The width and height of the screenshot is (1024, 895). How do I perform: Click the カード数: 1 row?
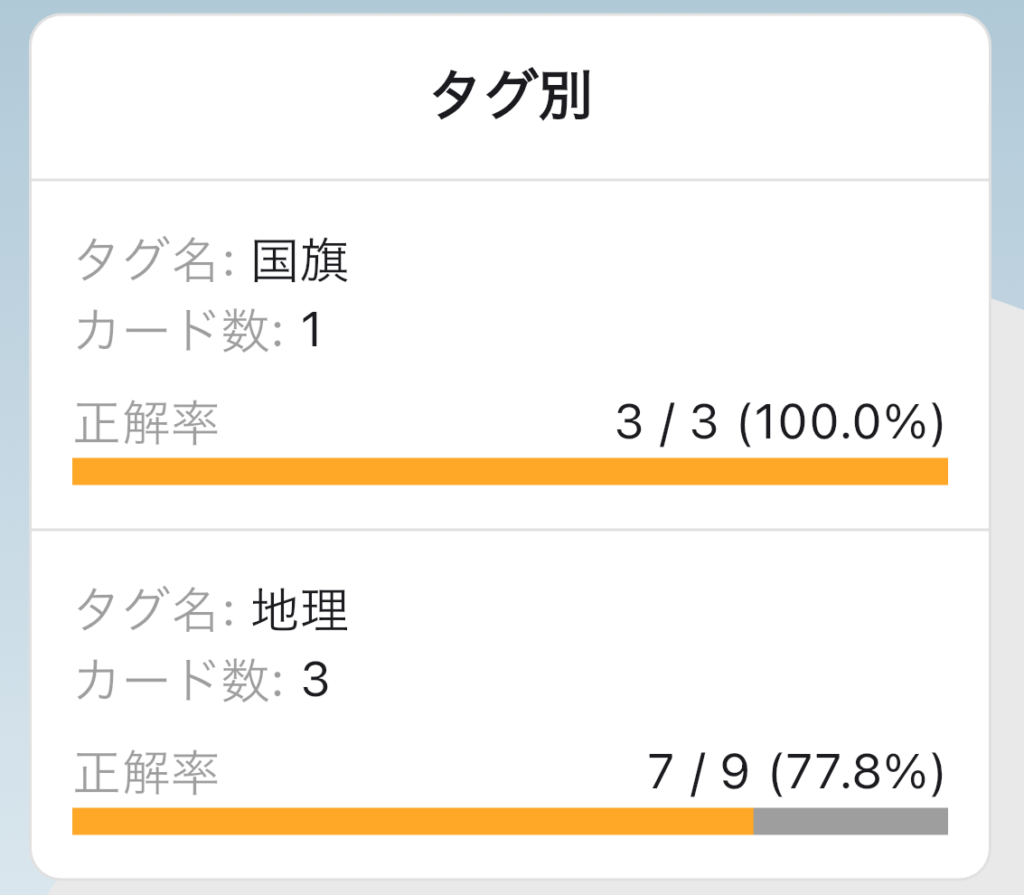click(199, 330)
